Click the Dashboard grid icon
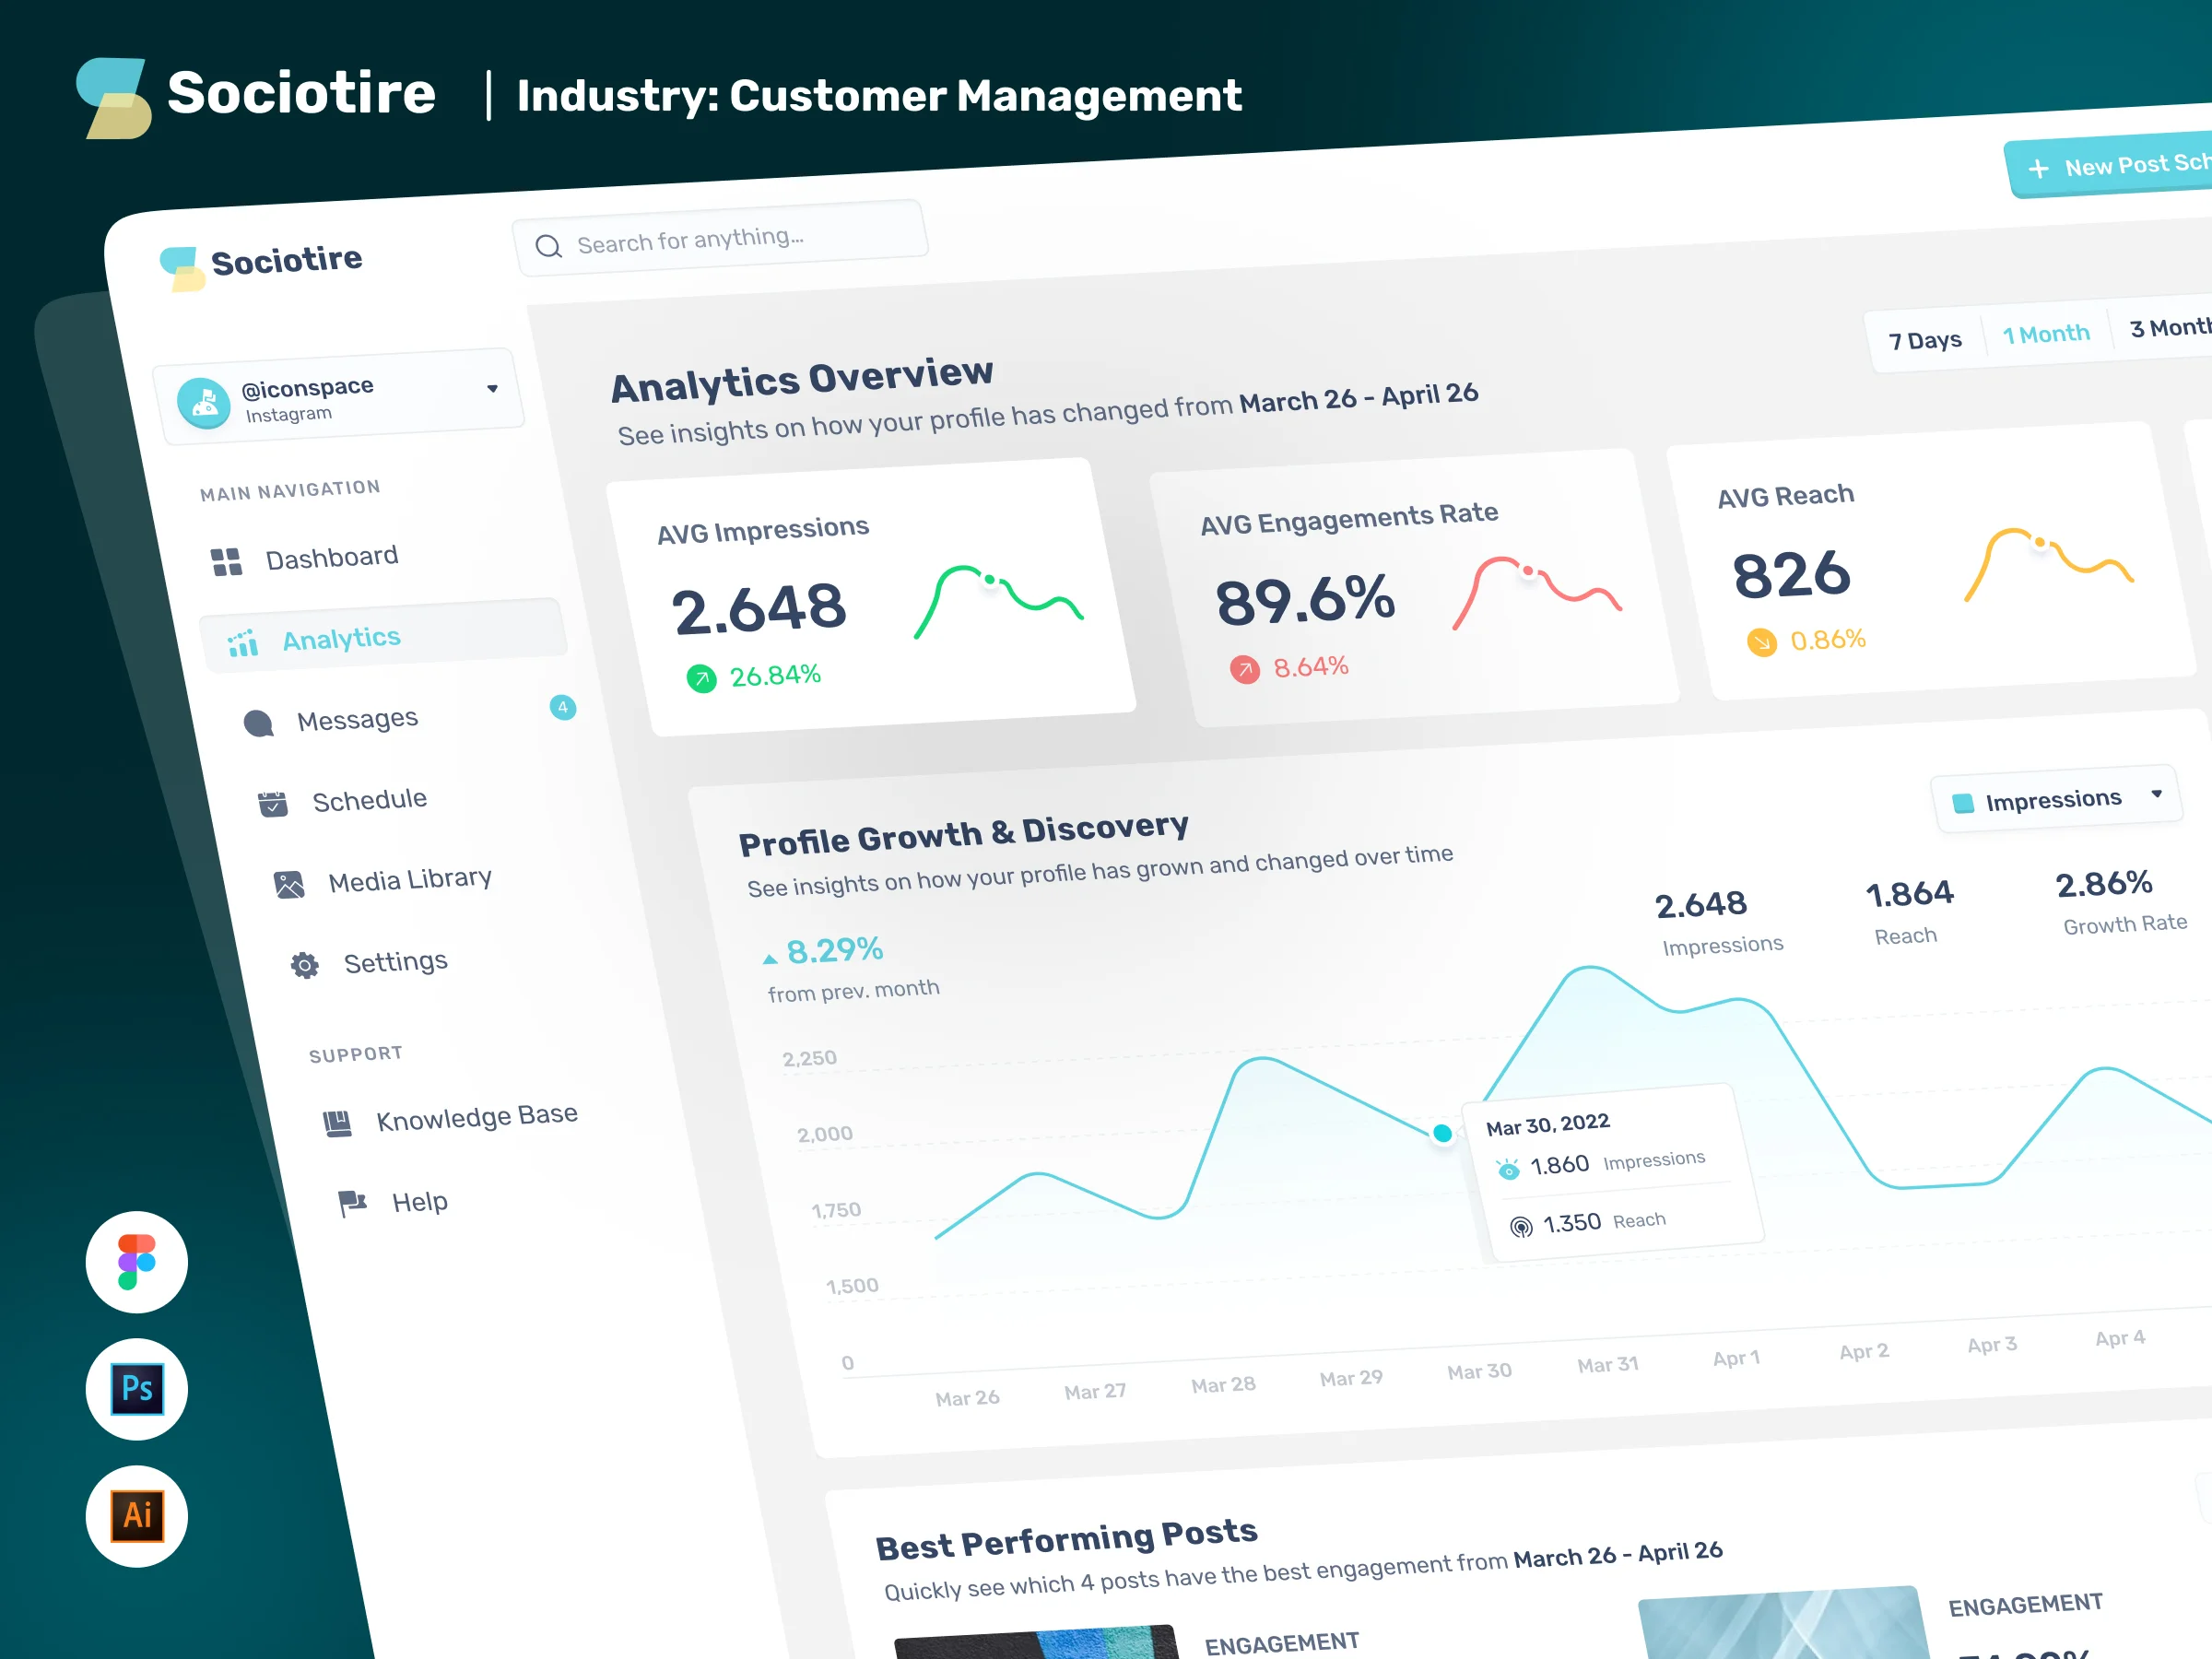 227,562
